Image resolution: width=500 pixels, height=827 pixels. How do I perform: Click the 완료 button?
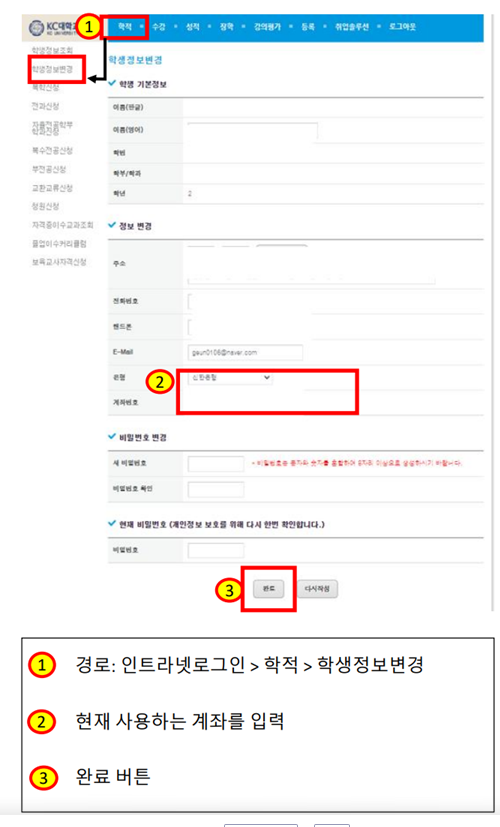(x=268, y=589)
